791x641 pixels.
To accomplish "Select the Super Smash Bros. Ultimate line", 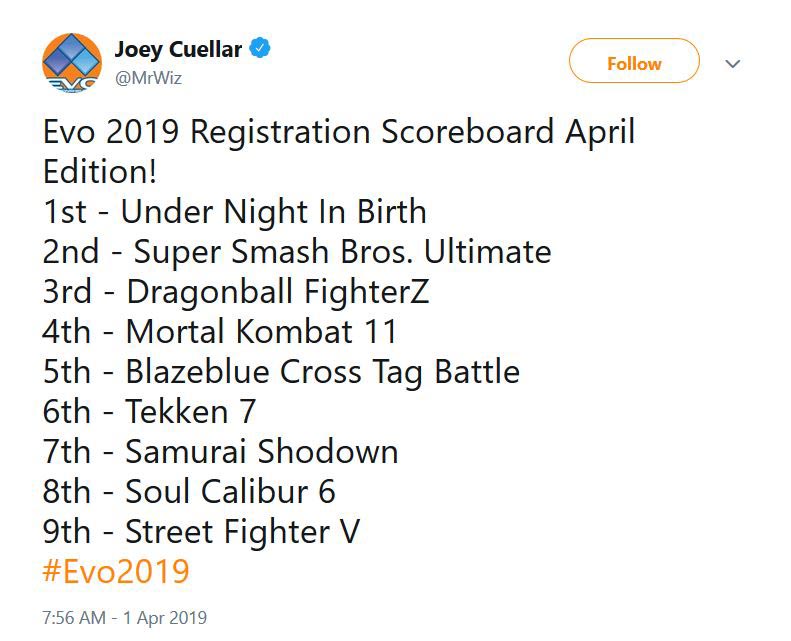I will [297, 251].
